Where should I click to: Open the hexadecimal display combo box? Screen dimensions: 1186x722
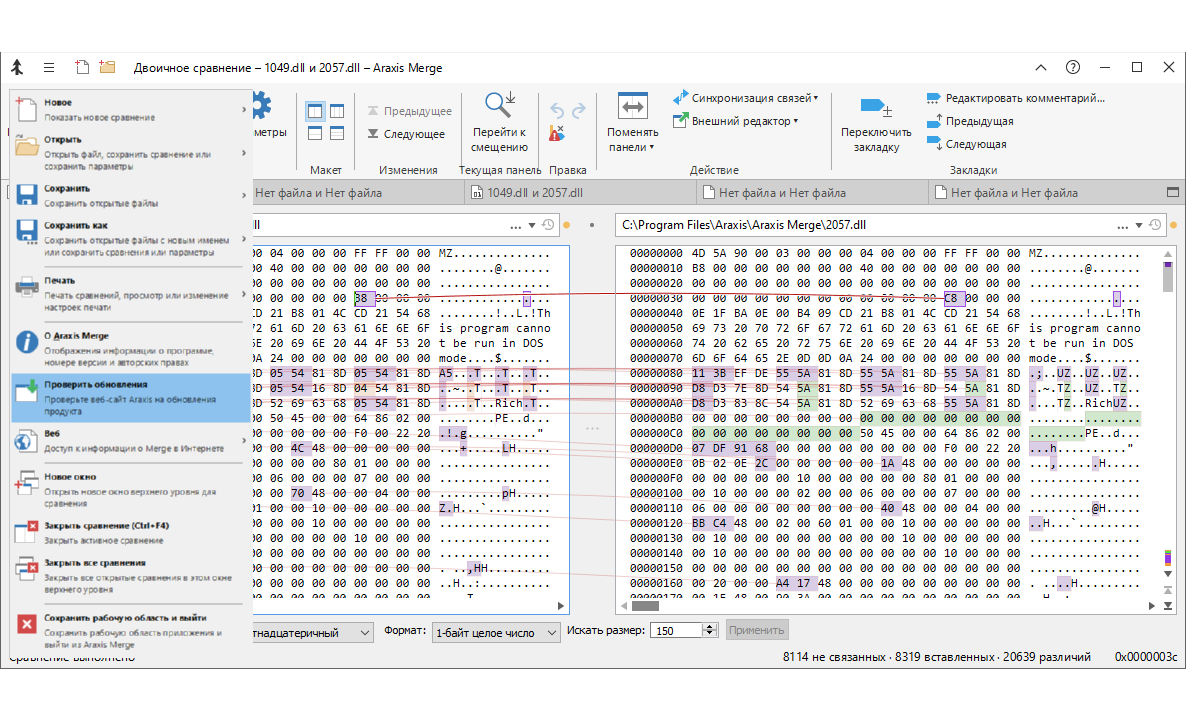tap(312, 632)
